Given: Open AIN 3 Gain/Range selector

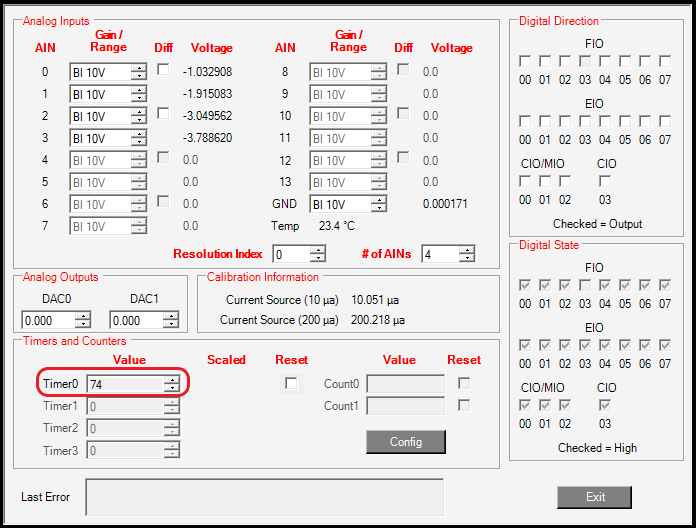Looking at the screenshot, I should pyautogui.click(x=107, y=138).
